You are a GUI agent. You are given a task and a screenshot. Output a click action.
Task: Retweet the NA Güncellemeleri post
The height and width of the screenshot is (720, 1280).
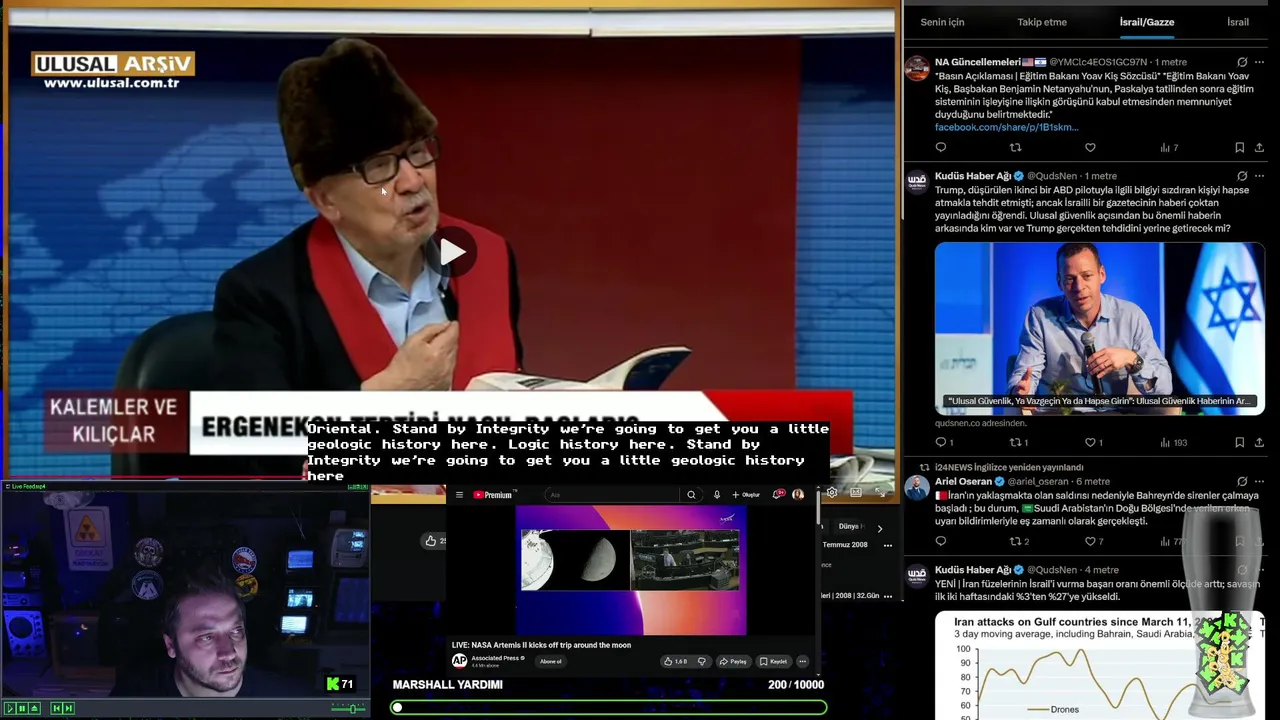pyautogui.click(x=1016, y=148)
